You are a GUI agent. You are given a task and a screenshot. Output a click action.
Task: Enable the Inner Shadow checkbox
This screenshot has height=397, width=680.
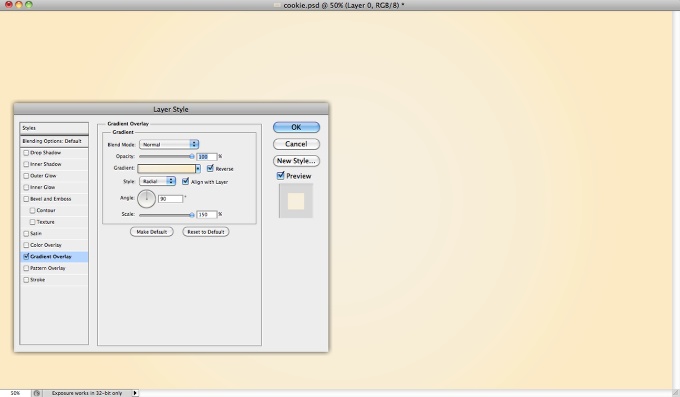click(x=26, y=164)
